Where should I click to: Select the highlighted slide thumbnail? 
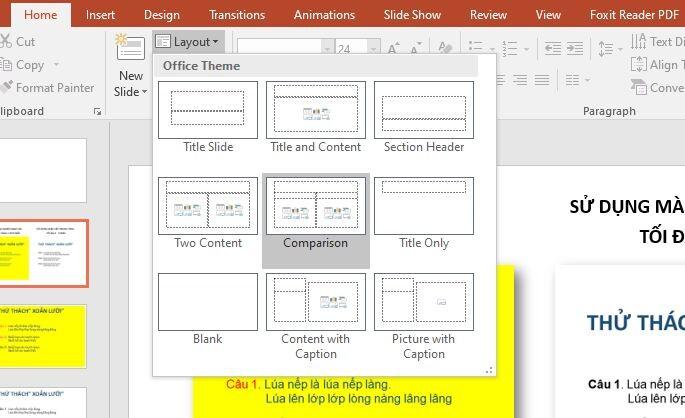click(44, 253)
